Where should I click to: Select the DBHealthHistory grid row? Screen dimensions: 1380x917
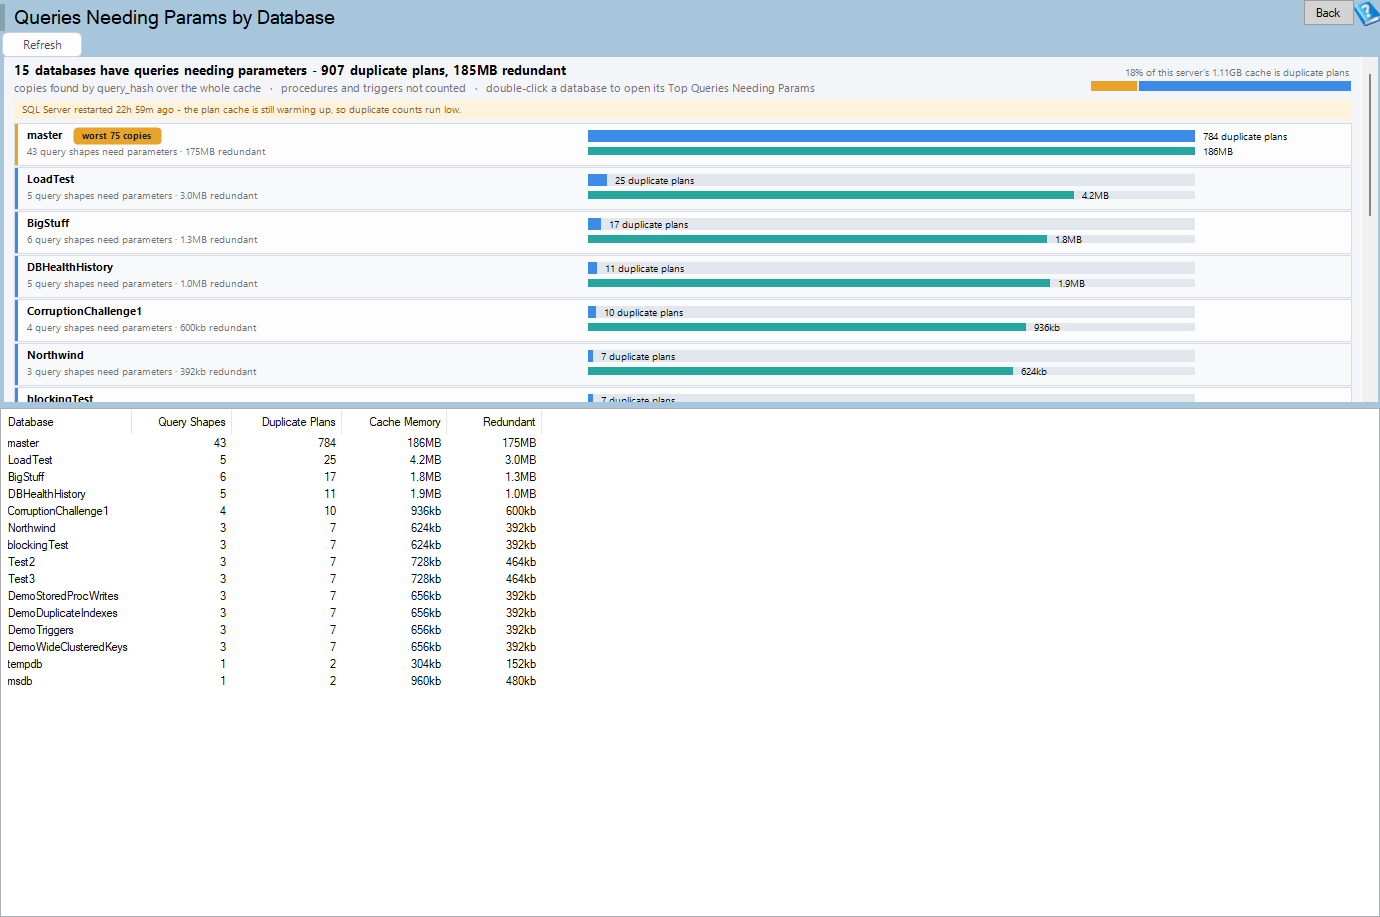click(x=271, y=494)
